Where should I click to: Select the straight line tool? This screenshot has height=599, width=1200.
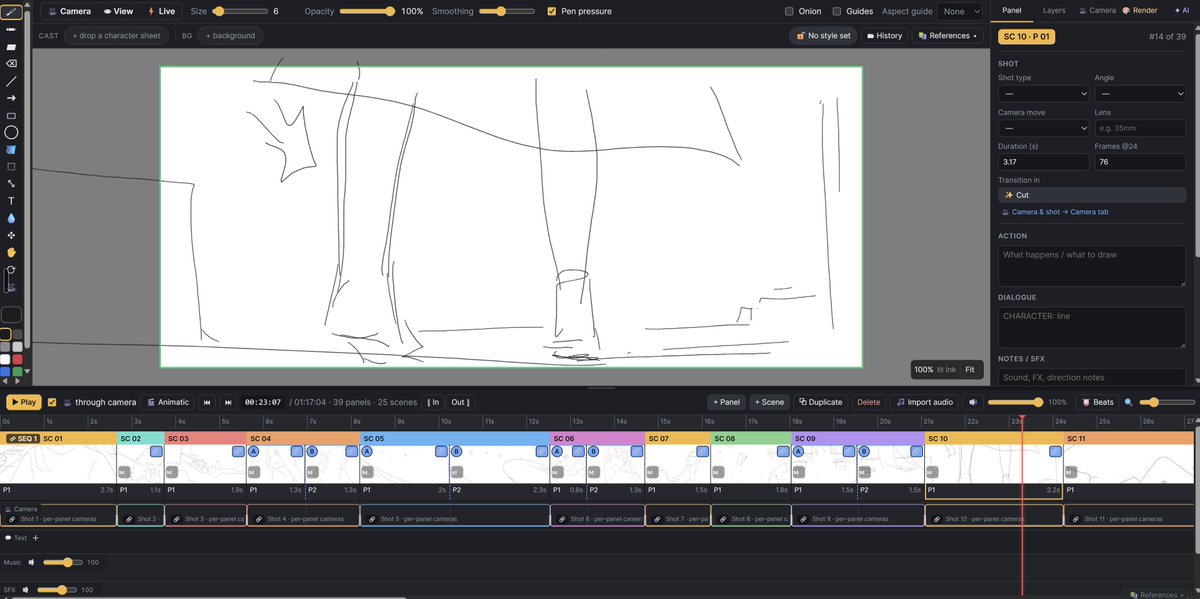tap(11, 81)
